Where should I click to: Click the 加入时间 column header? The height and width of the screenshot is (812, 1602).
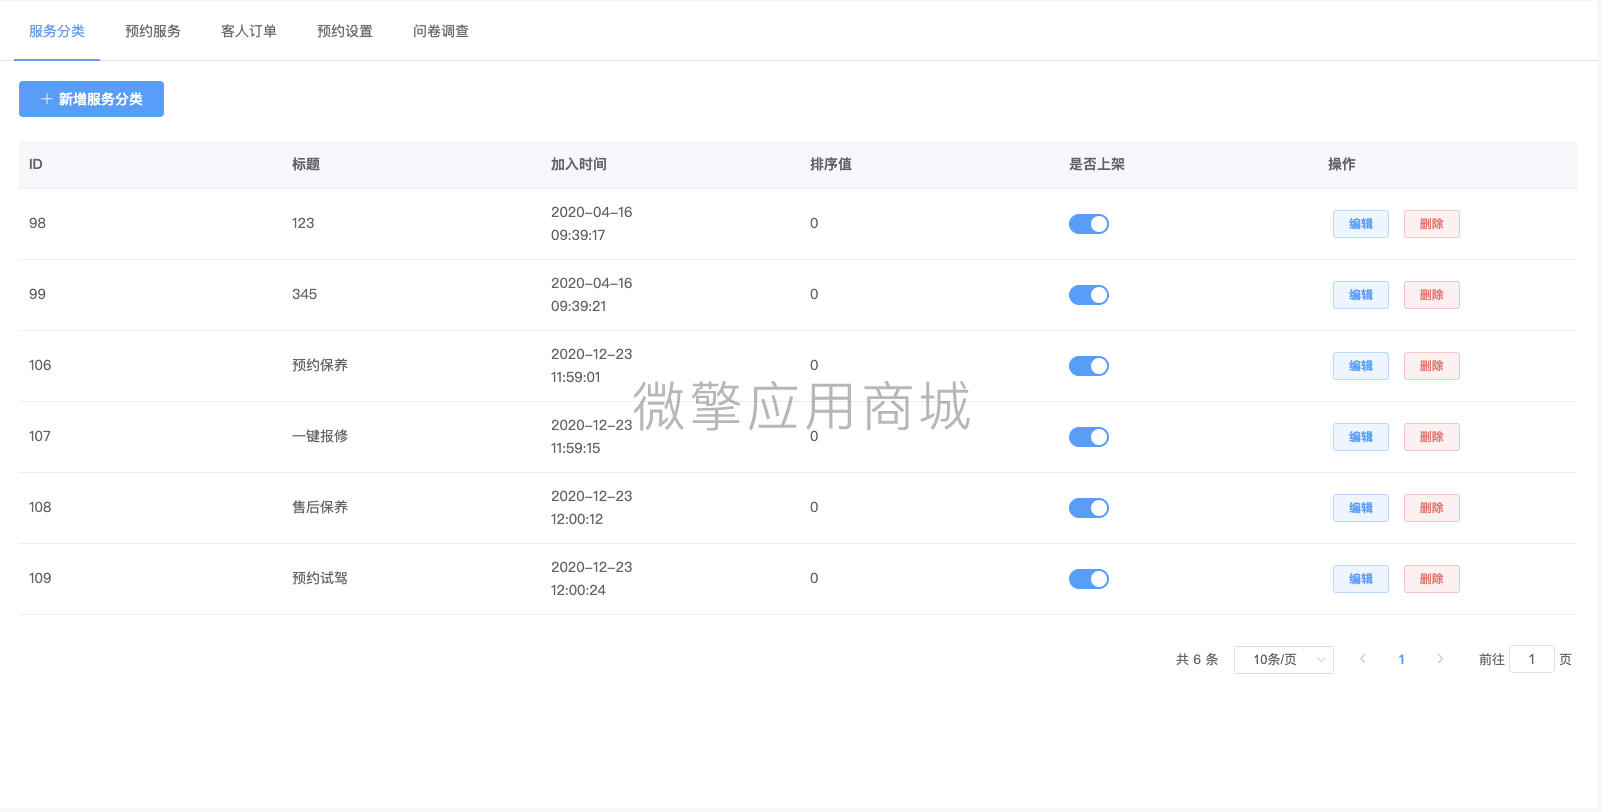point(579,164)
